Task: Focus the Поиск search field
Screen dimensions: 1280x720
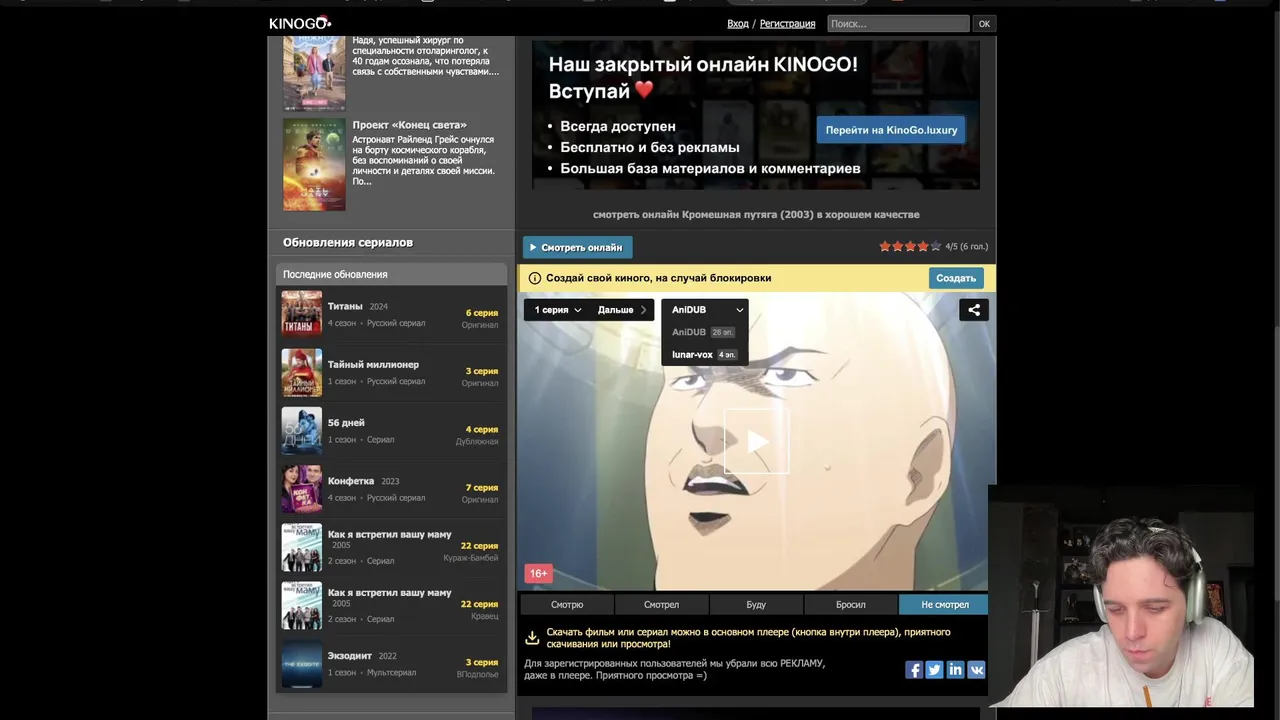Action: pos(898,23)
